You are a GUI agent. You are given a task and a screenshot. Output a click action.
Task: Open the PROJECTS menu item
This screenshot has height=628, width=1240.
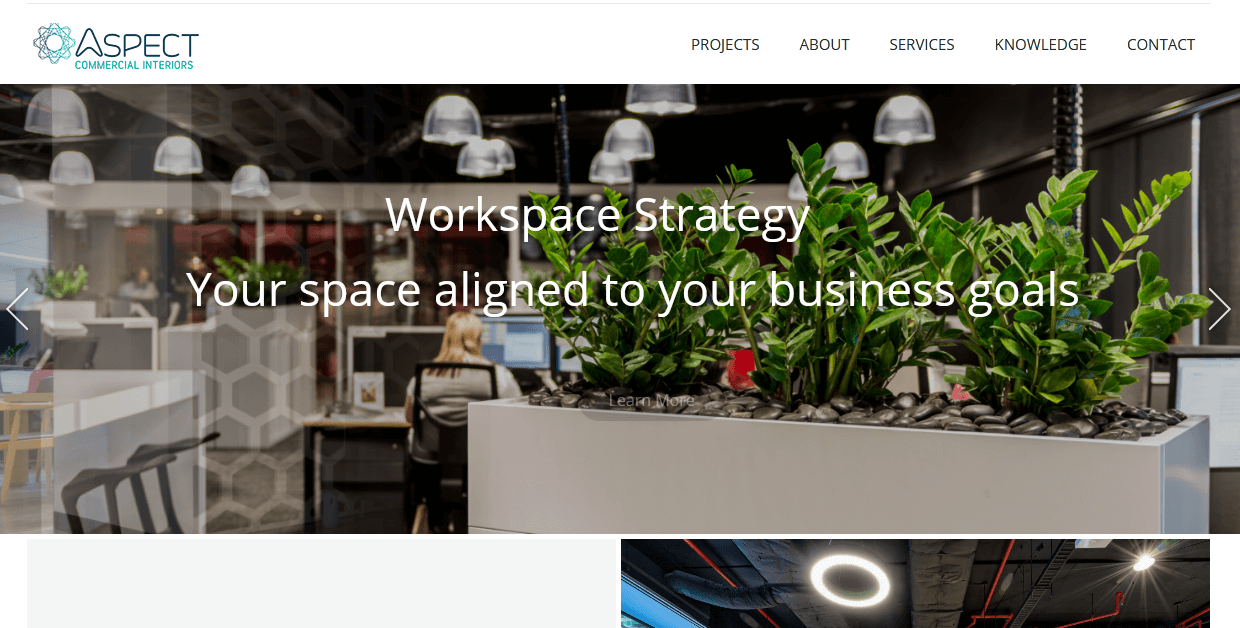tap(725, 44)
